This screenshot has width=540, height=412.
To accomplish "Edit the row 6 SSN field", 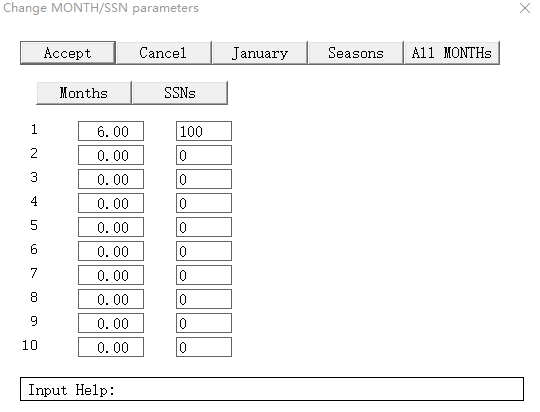I will click(204, 251).
